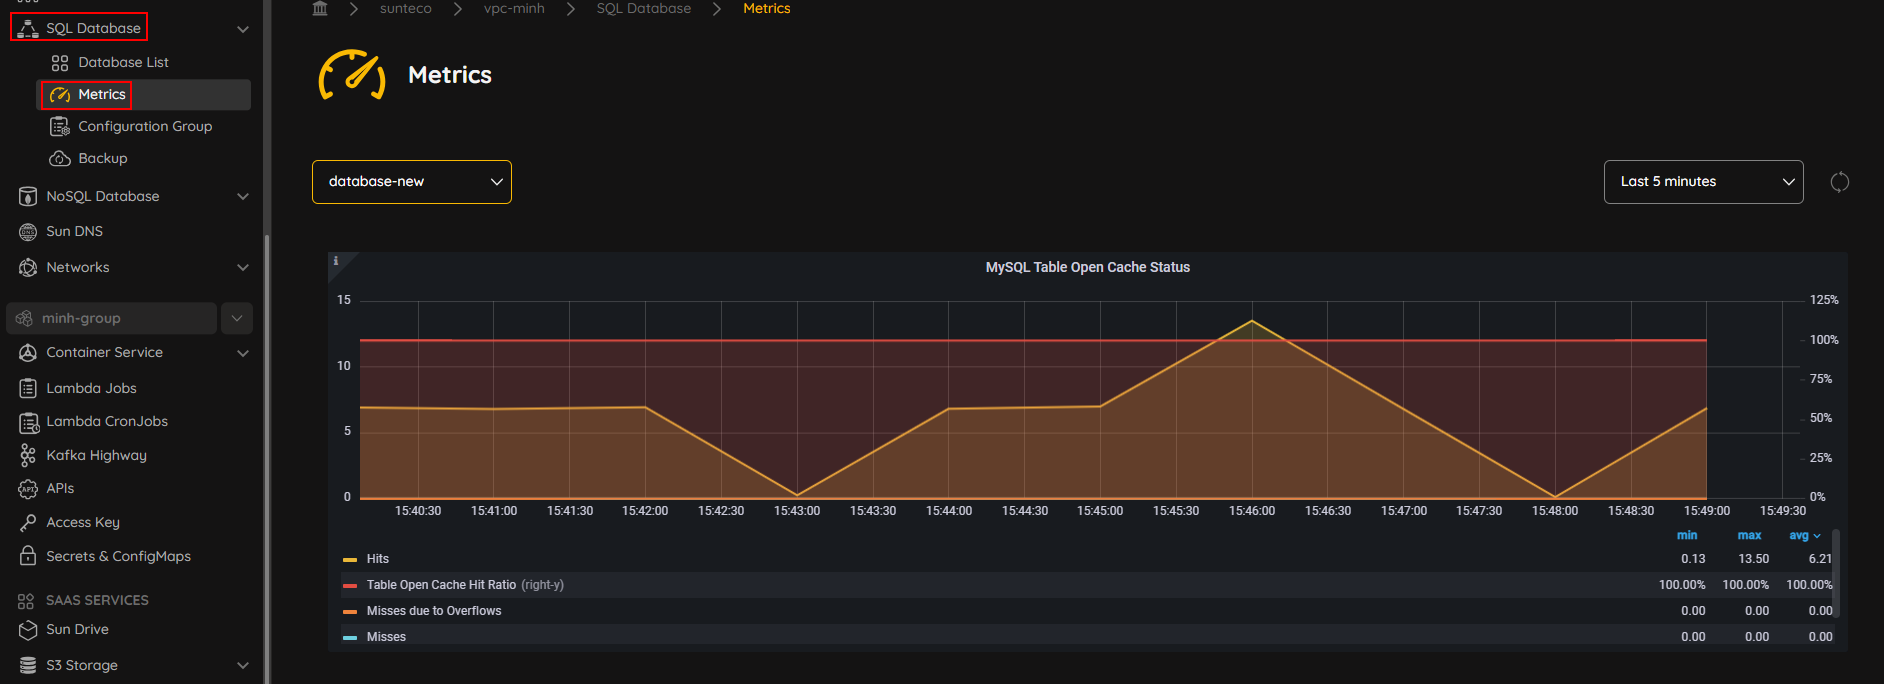The width and height of the screenshot is (1884, 684).
Task: Sort legend by min column
Action: (1687, 535)
